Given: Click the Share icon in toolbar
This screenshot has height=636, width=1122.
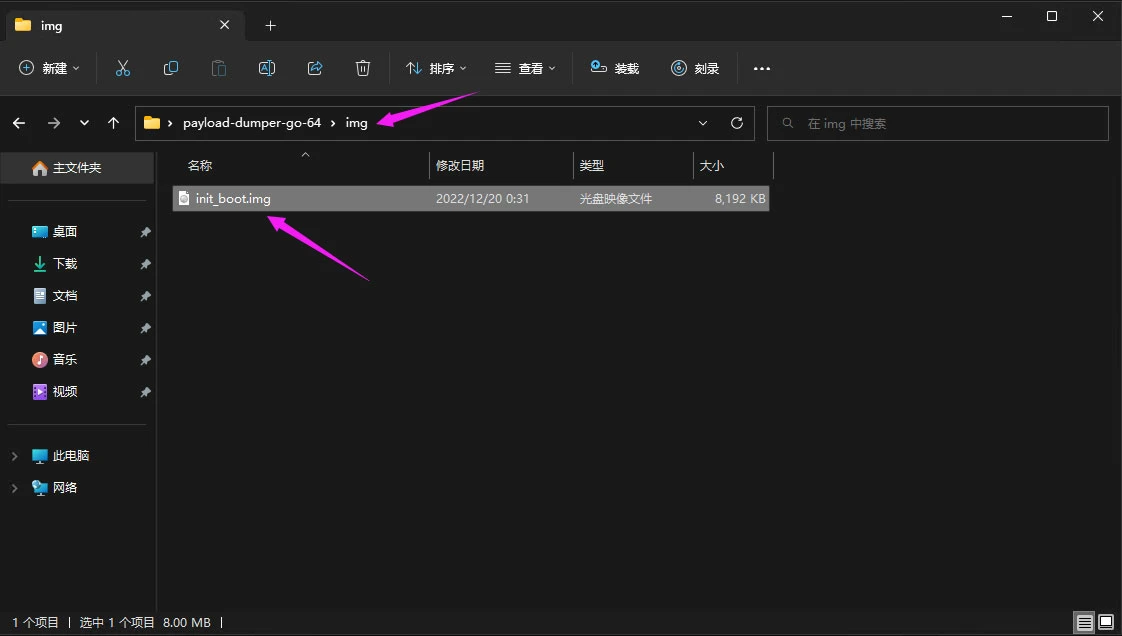Looking at the screenshot, I should pyautogui.click(x=315, y=68).
